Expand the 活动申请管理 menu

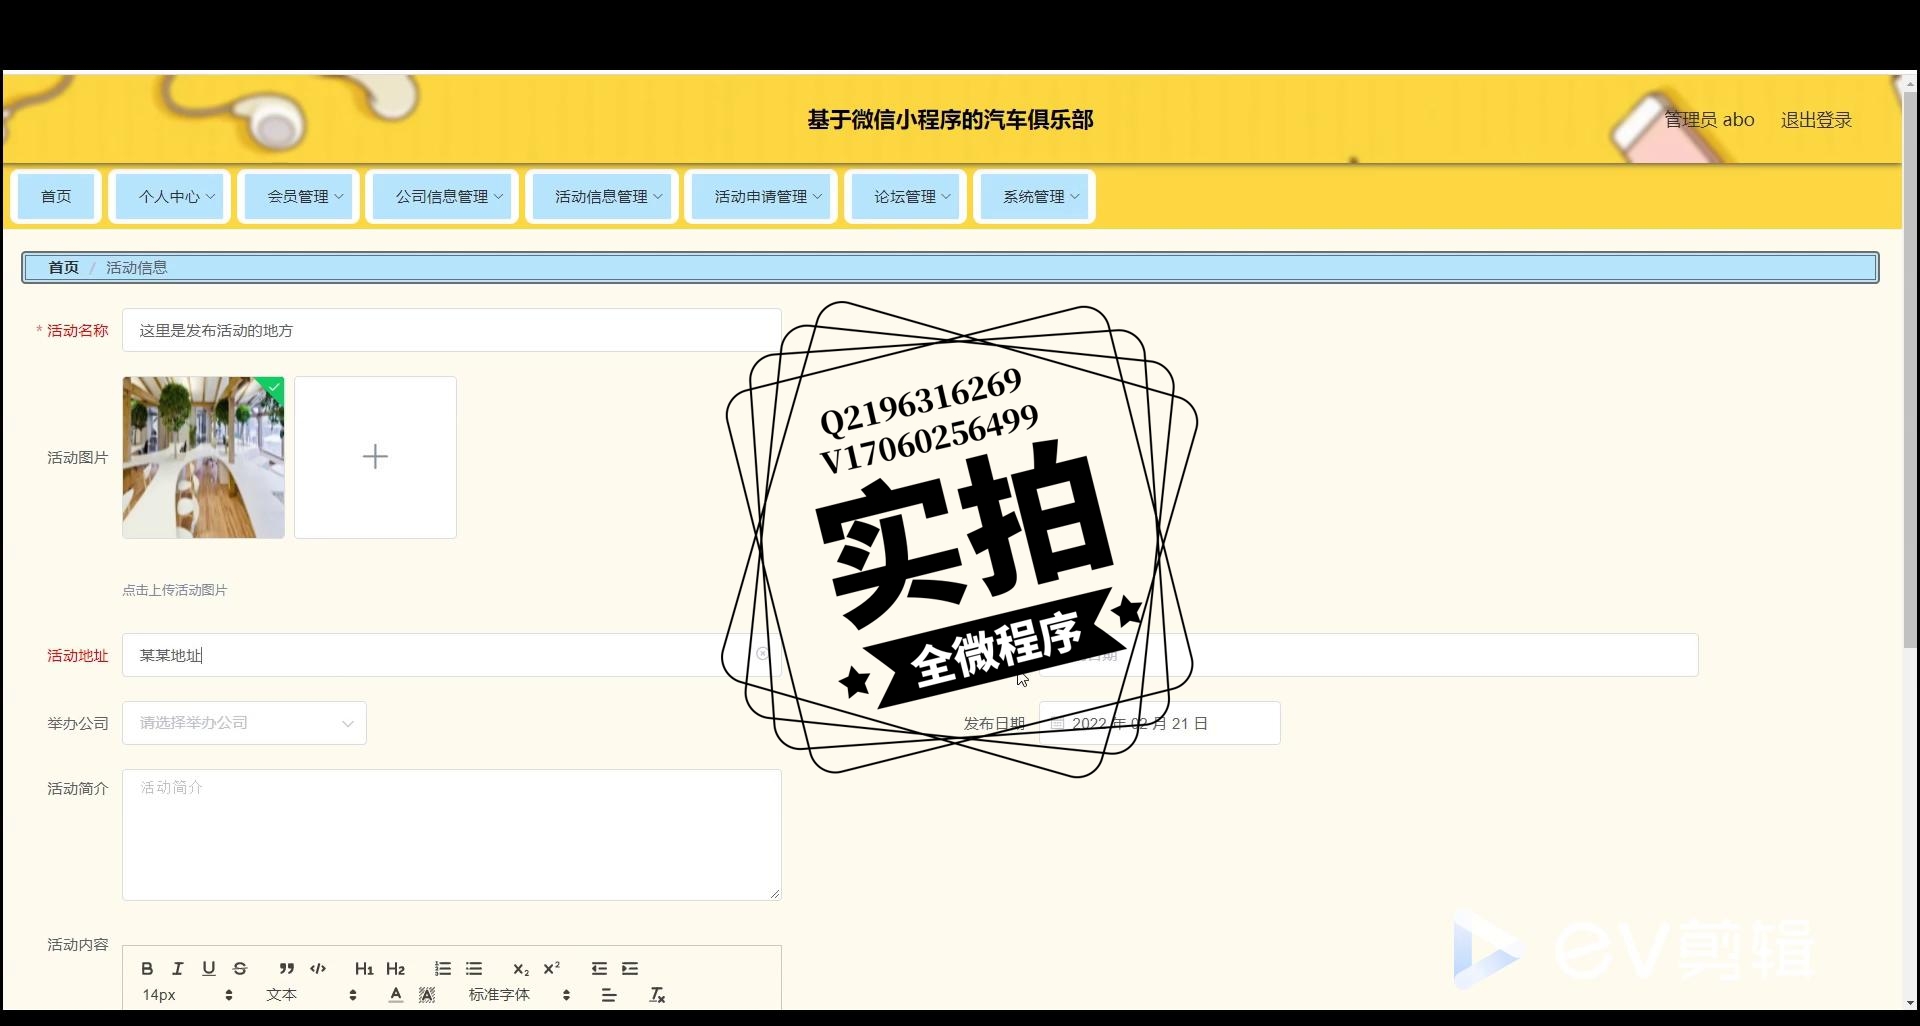761,197
